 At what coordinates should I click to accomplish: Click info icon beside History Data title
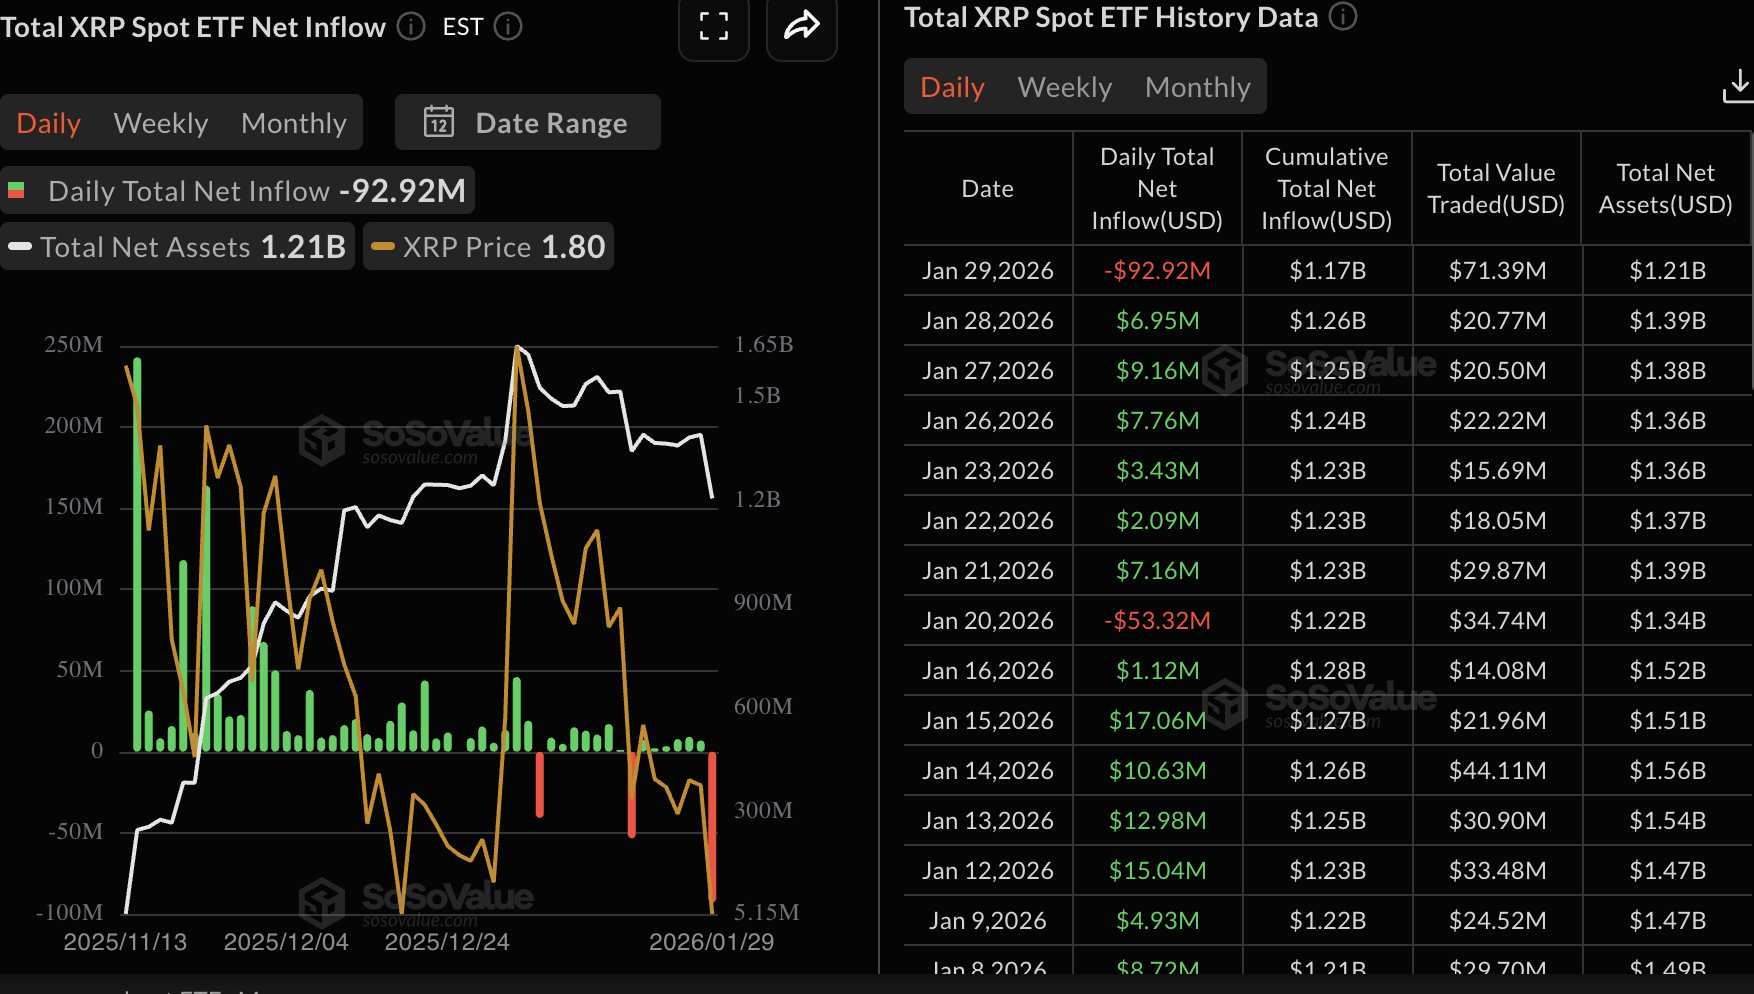tap(1343, 17)
